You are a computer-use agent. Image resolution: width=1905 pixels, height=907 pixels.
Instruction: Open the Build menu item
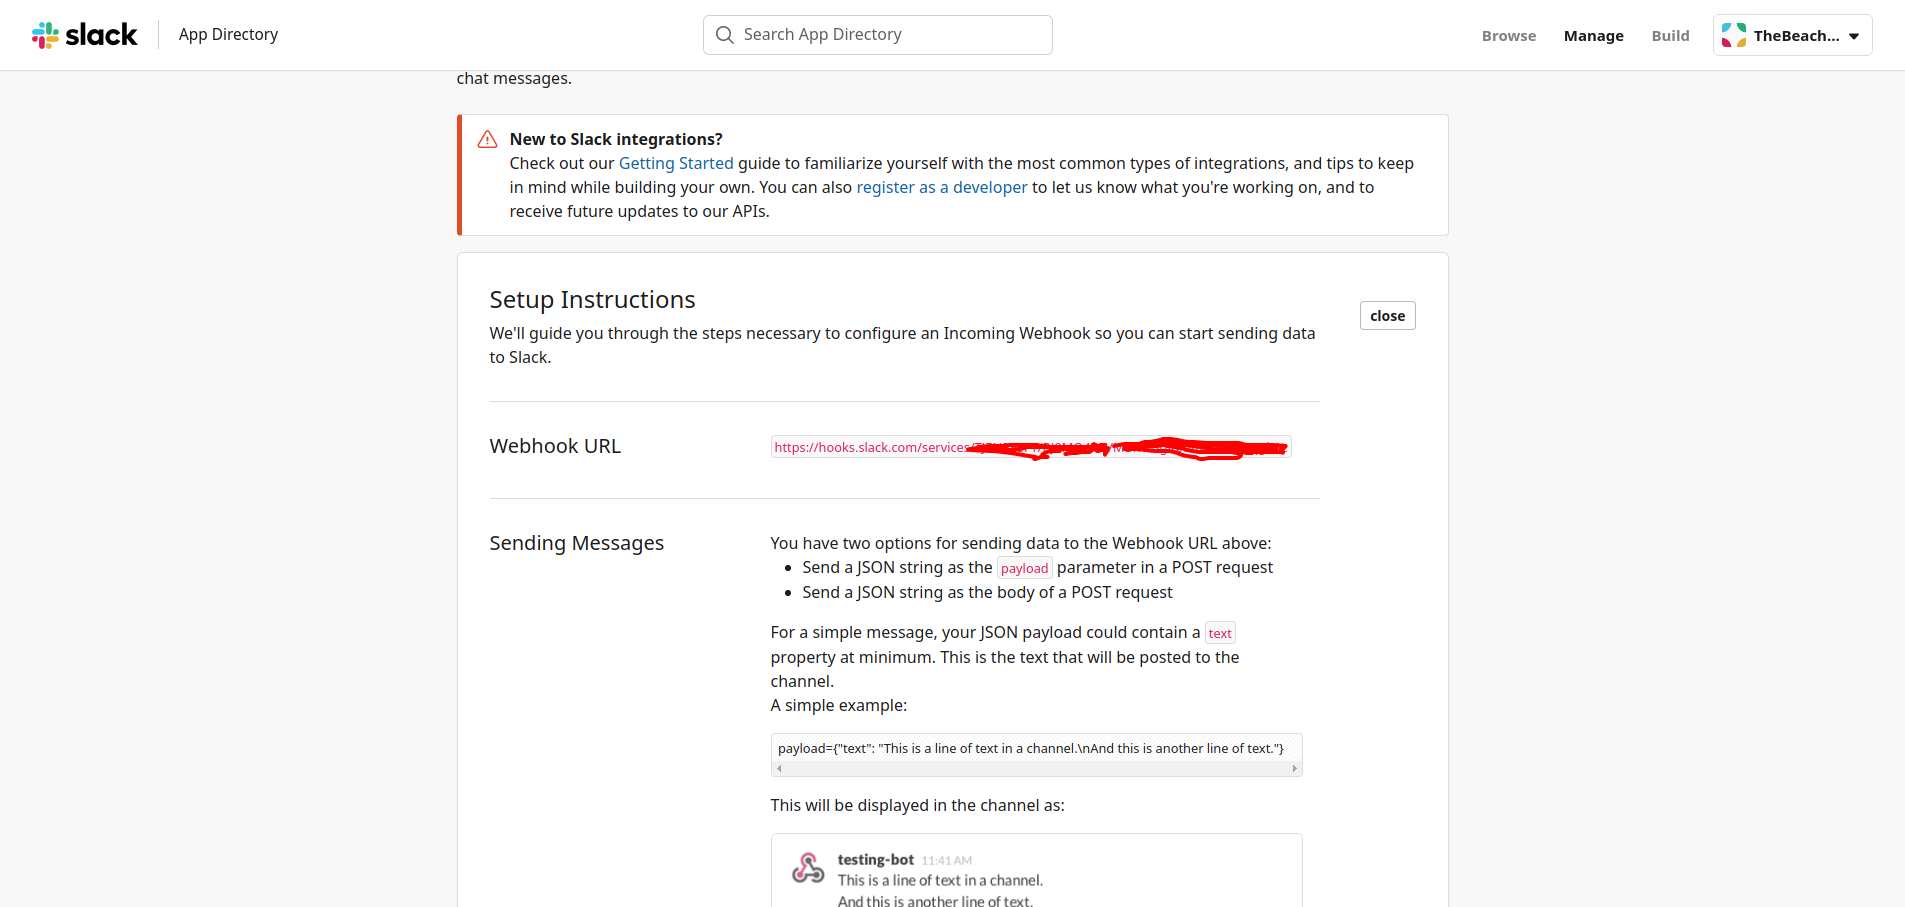point(1670,36)
